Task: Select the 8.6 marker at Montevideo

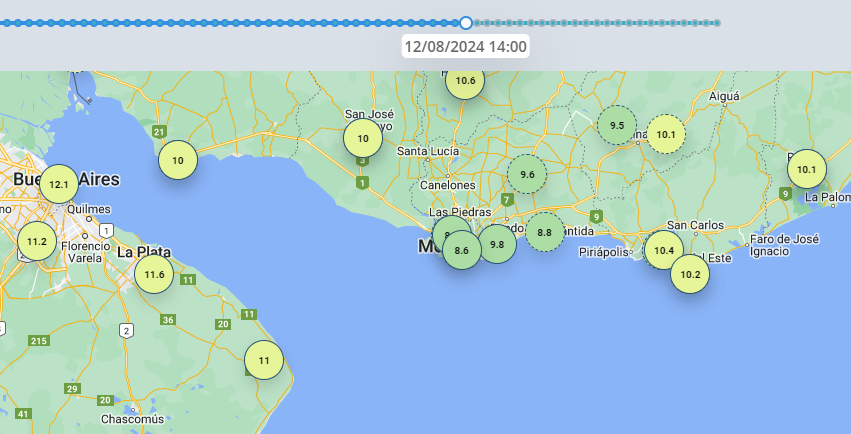Action: pyautogui.click(x=462, y=250)
